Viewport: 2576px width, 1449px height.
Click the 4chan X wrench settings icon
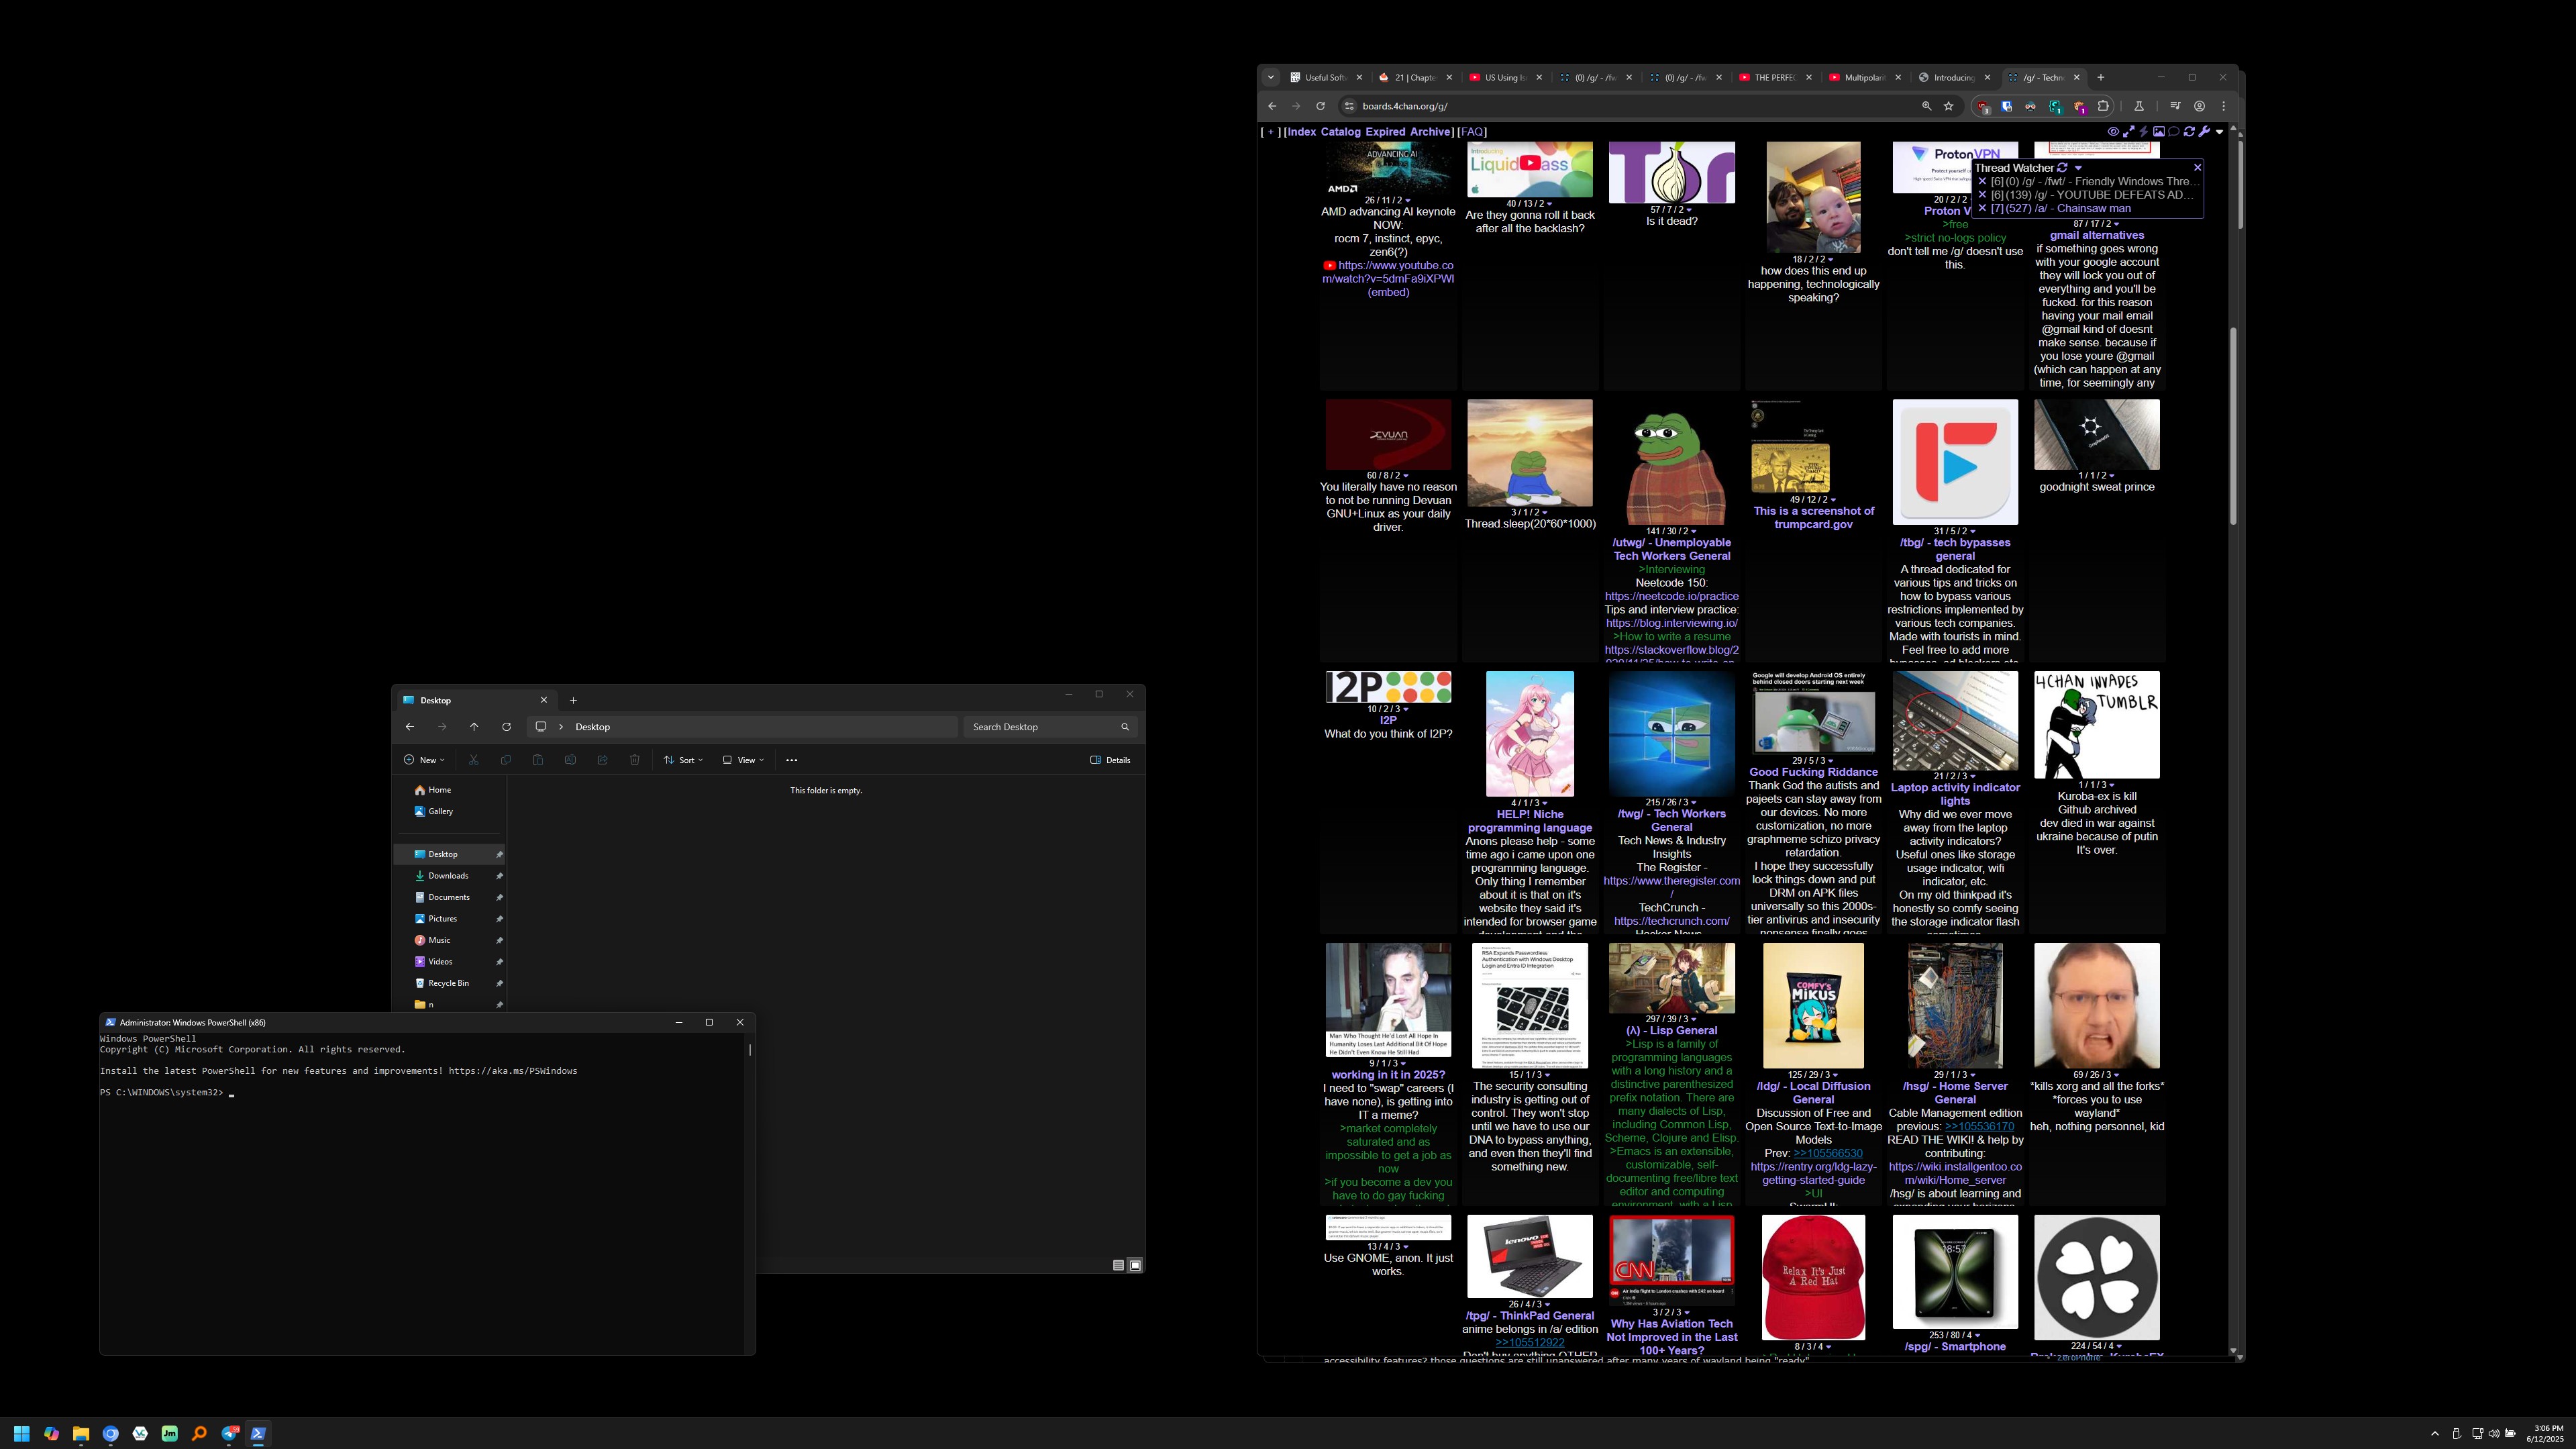2204,131
